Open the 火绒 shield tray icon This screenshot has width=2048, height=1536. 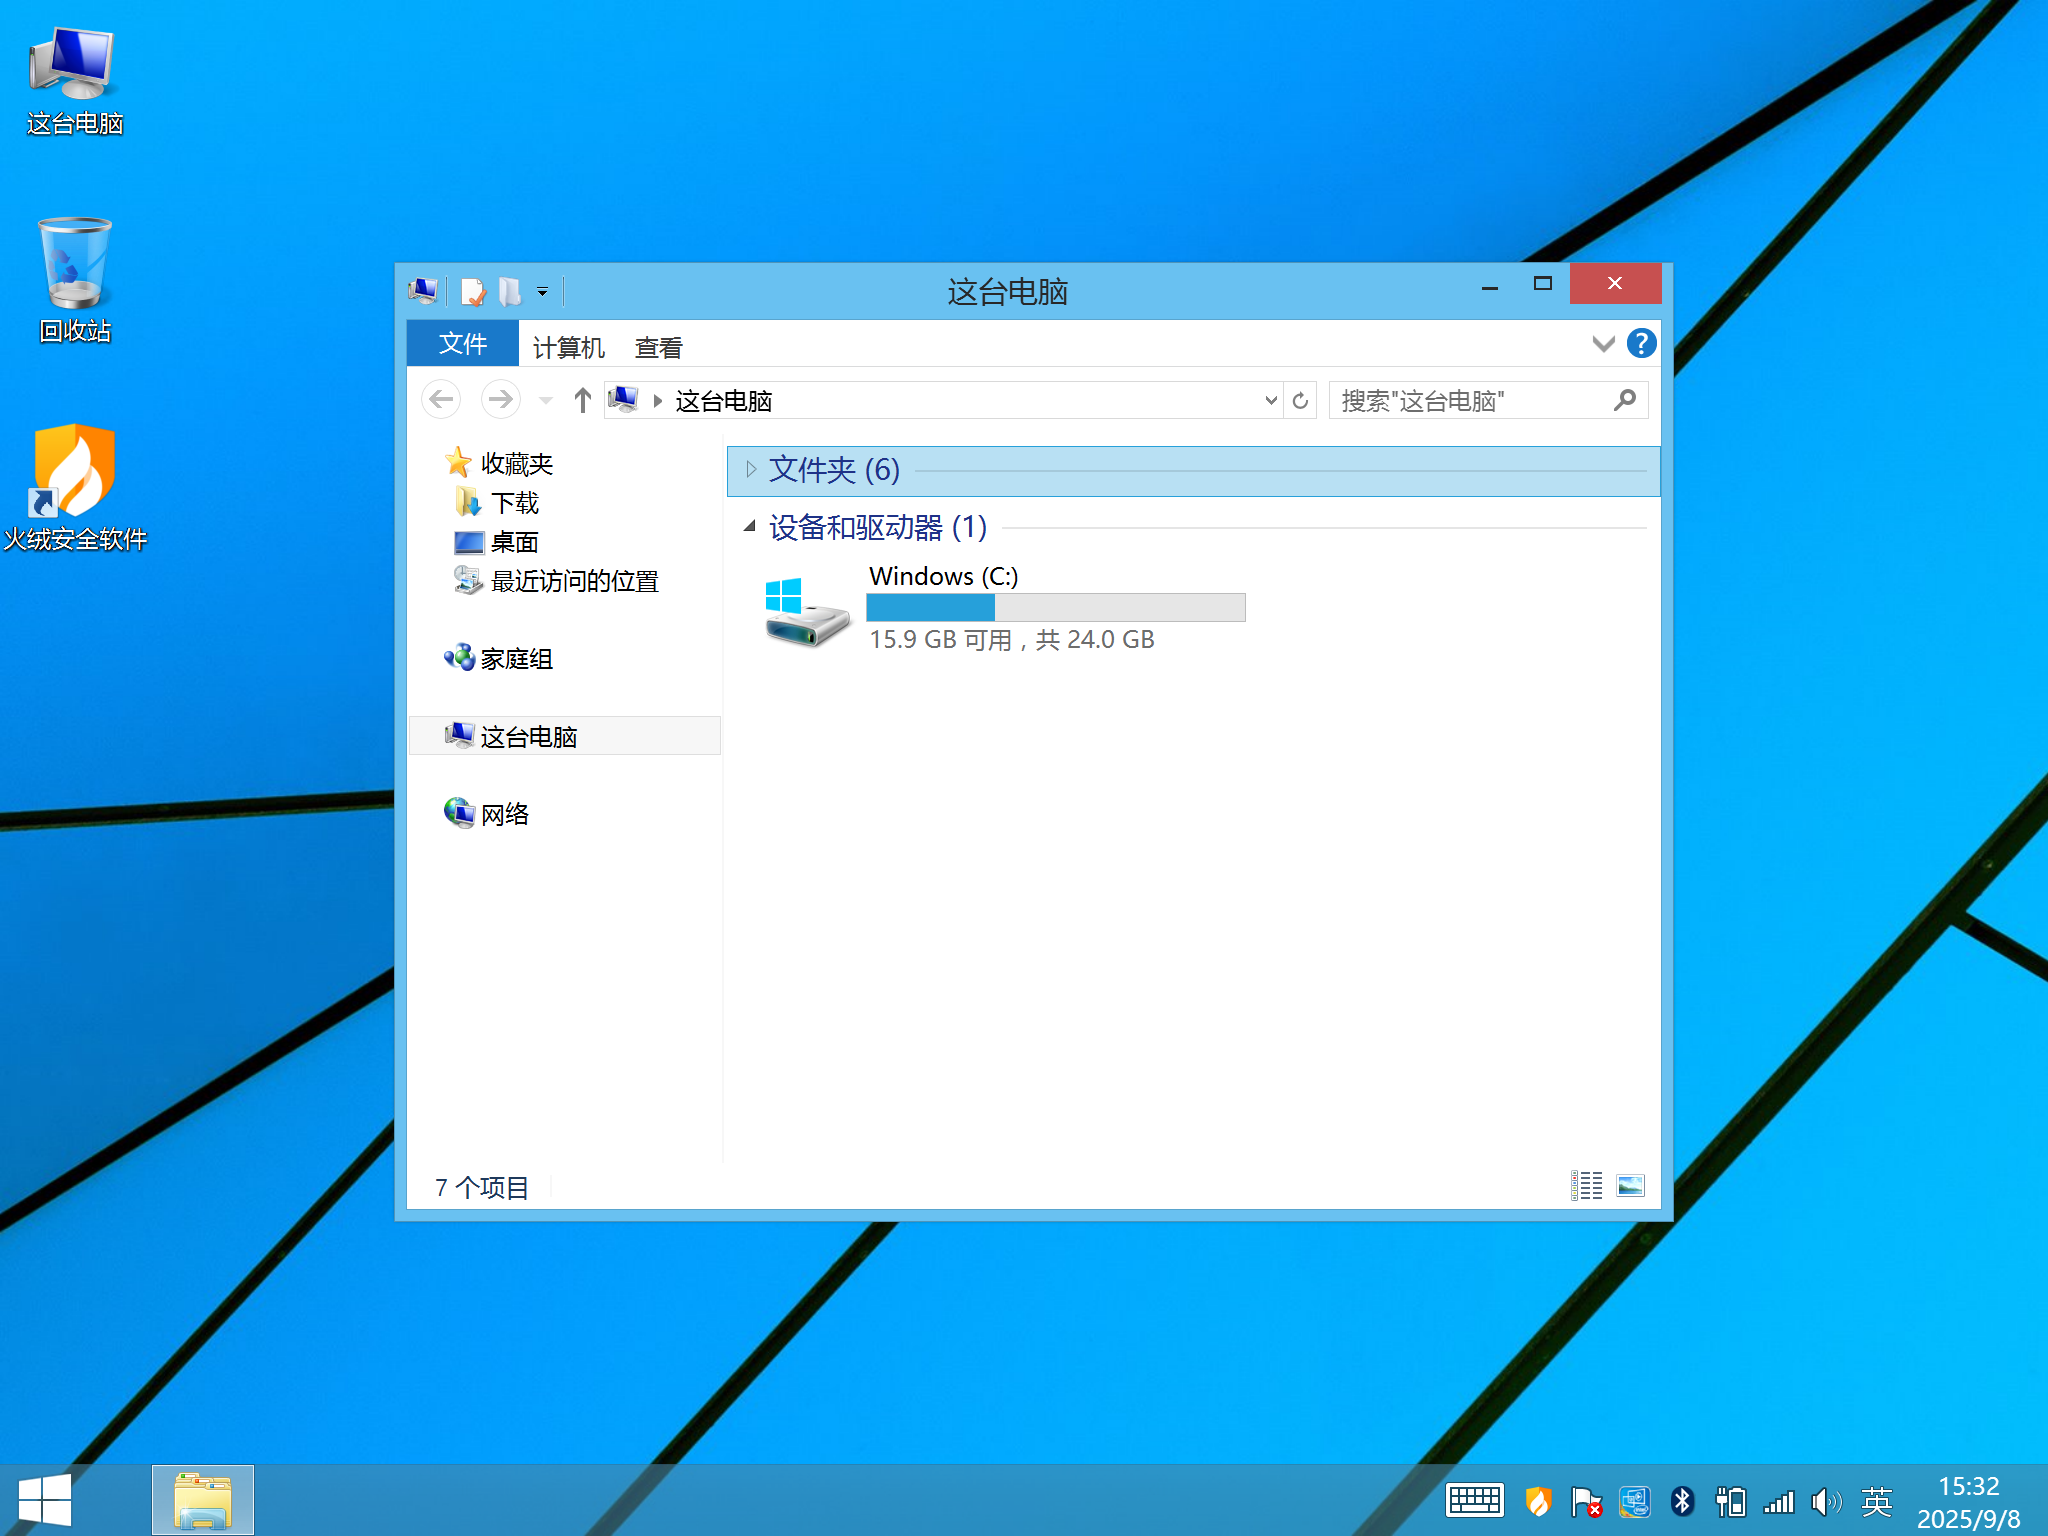[x=1538, y=1501]
